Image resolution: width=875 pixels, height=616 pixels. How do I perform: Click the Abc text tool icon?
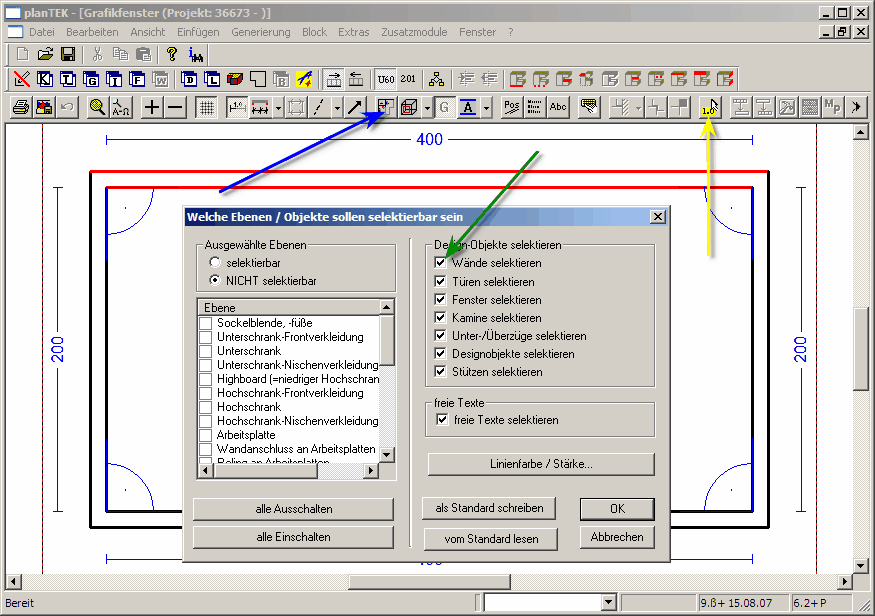[x=558, y=107]
